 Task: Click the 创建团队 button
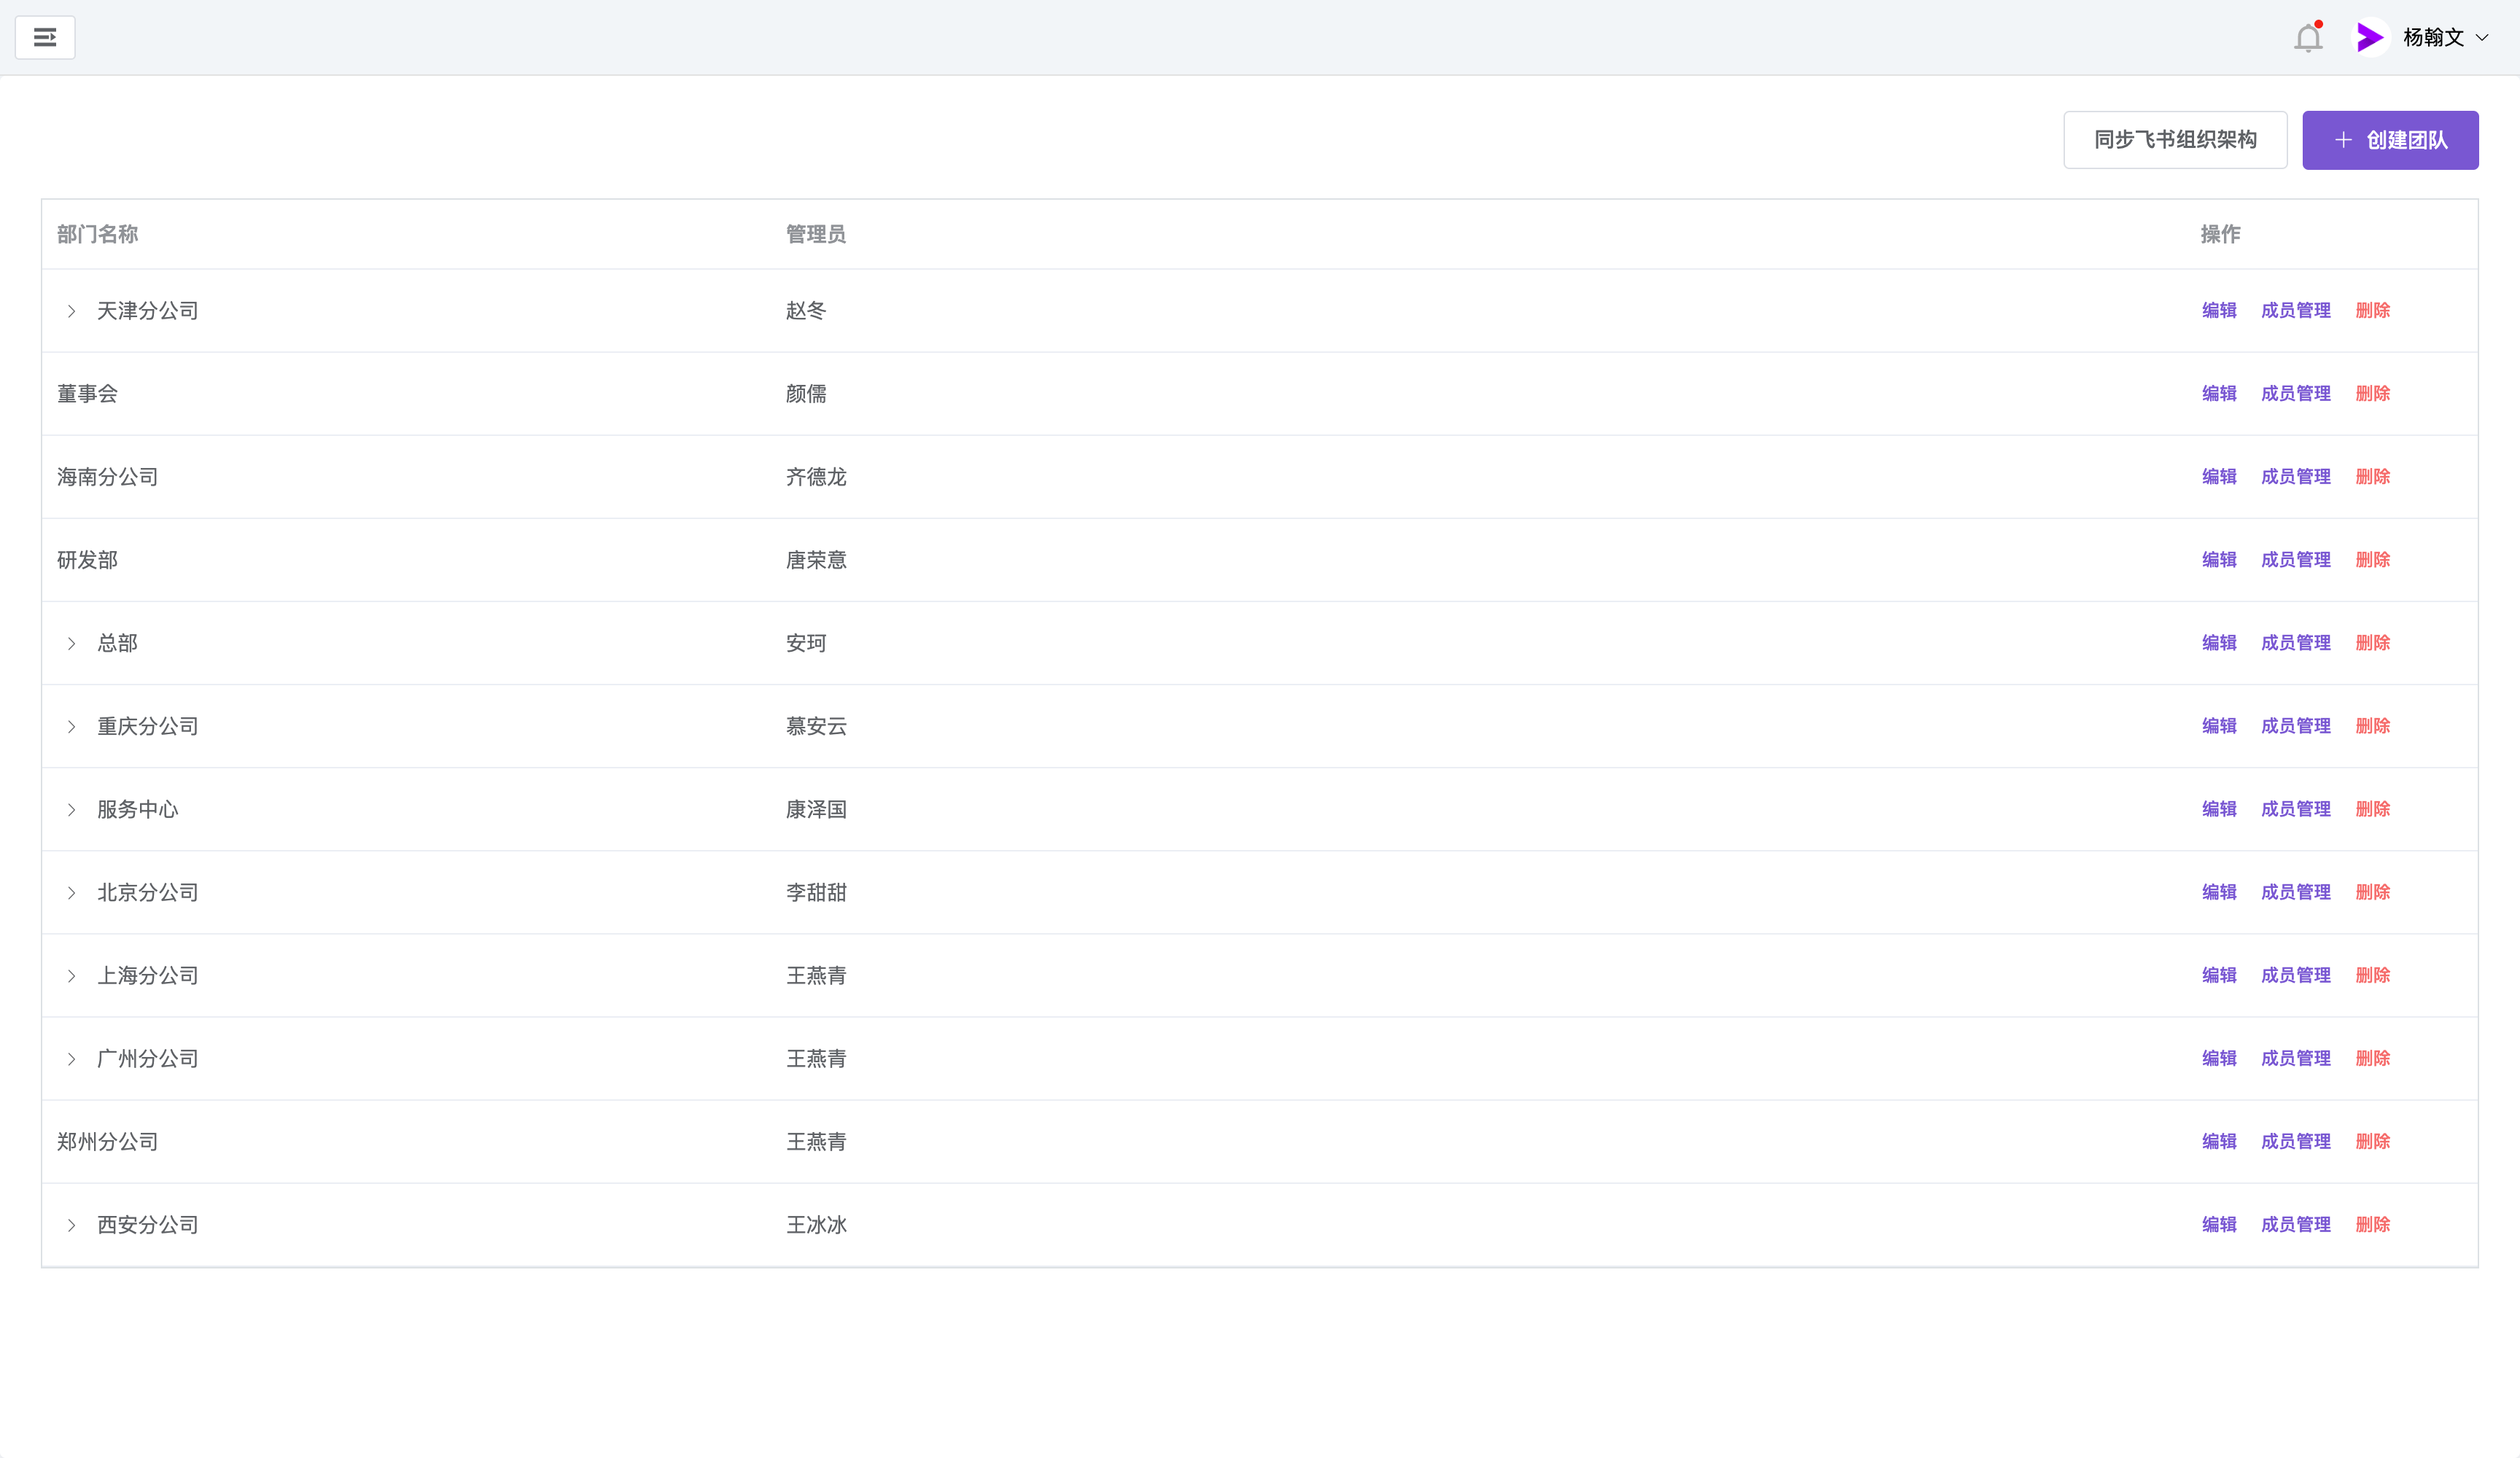(2390, 140)
